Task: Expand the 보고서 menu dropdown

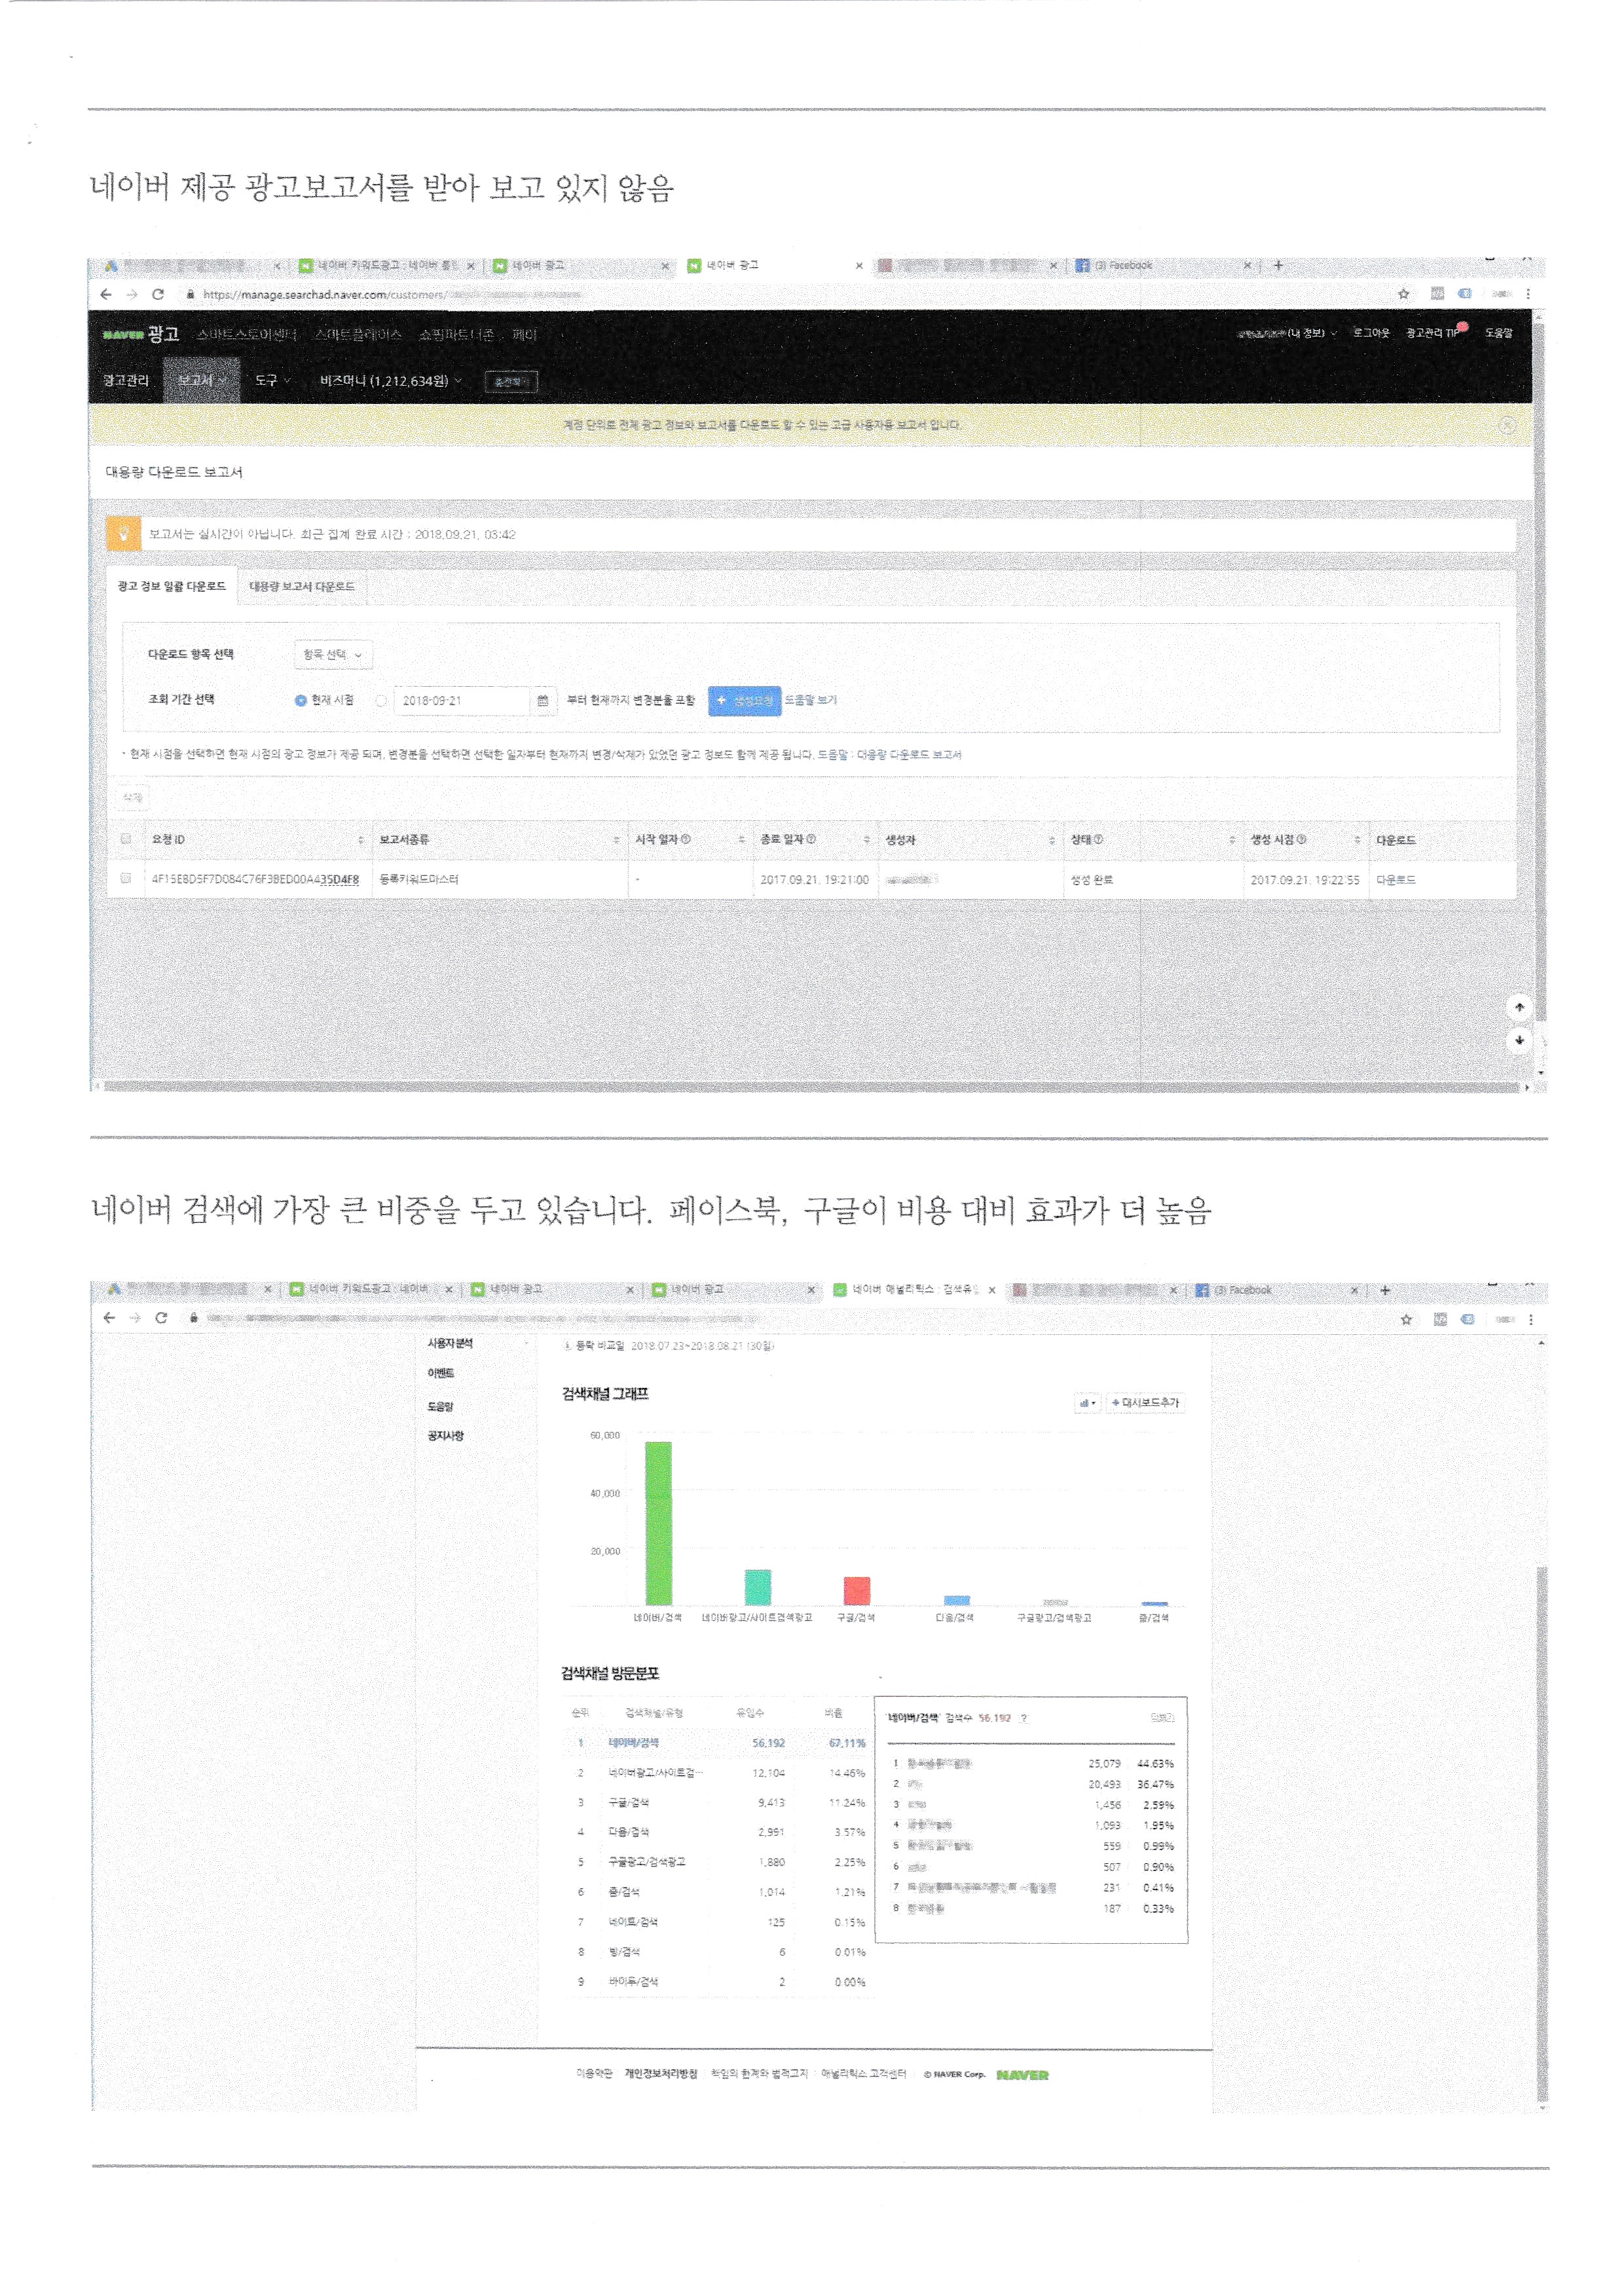Action: point(201,381)
